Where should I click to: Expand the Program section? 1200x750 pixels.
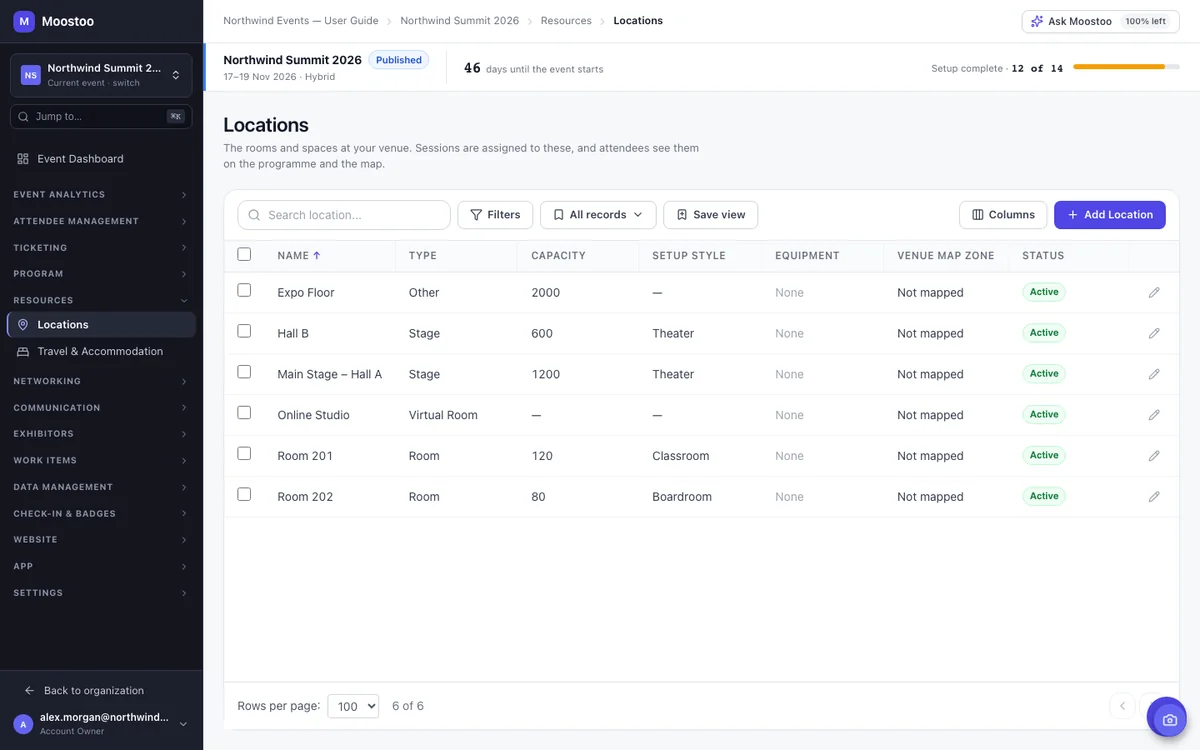point(101,274)
